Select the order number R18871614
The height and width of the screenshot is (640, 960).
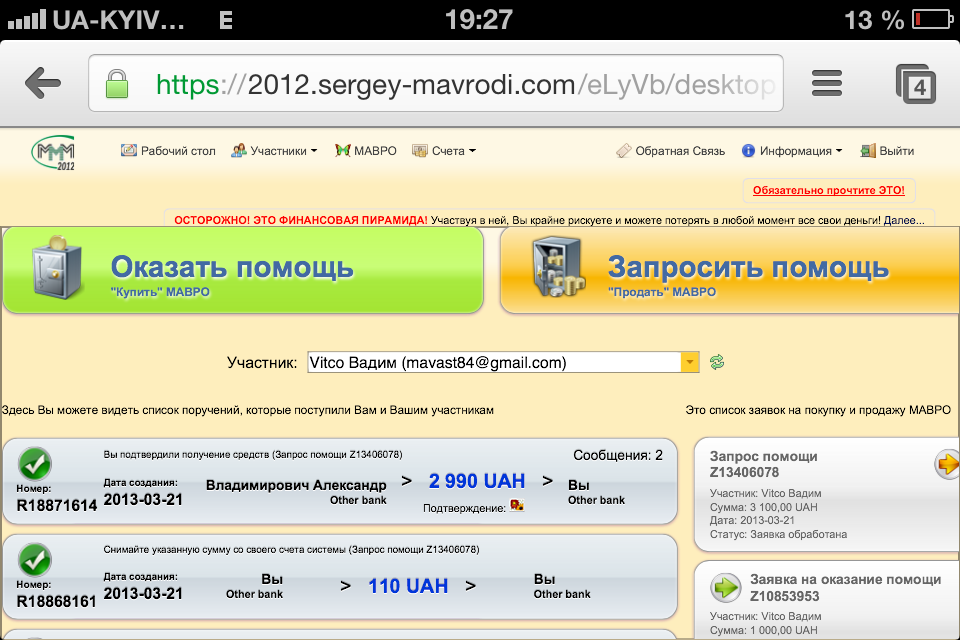56,505
